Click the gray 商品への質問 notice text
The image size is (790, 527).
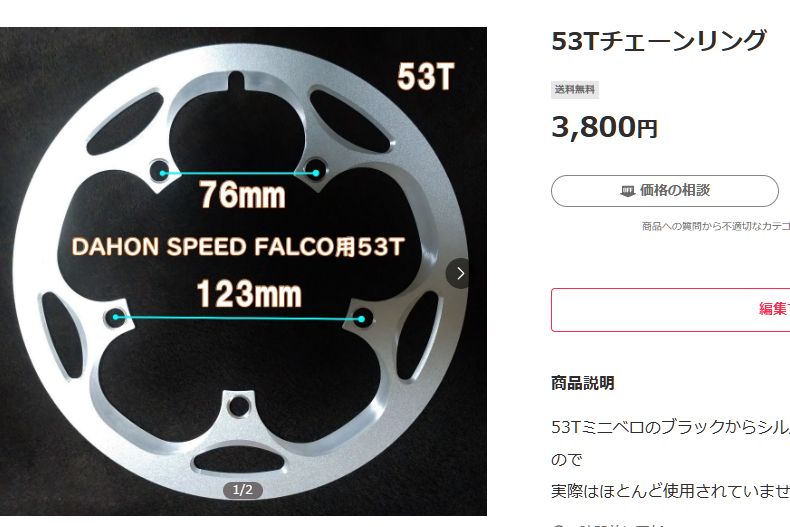tap(716, 226)
